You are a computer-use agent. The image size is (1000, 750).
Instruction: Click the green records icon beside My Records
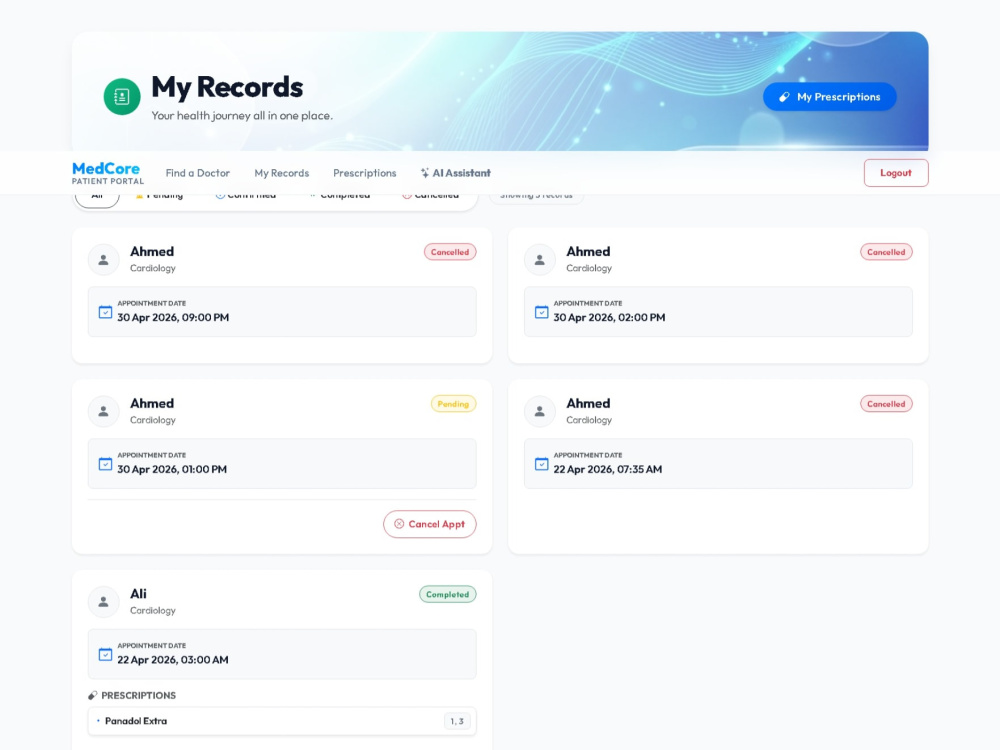(122, 97)
